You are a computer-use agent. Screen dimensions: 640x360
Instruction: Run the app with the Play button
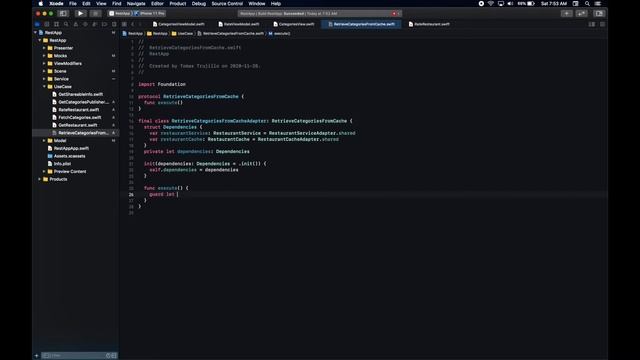pyautogui.click(x=80, y=13)
